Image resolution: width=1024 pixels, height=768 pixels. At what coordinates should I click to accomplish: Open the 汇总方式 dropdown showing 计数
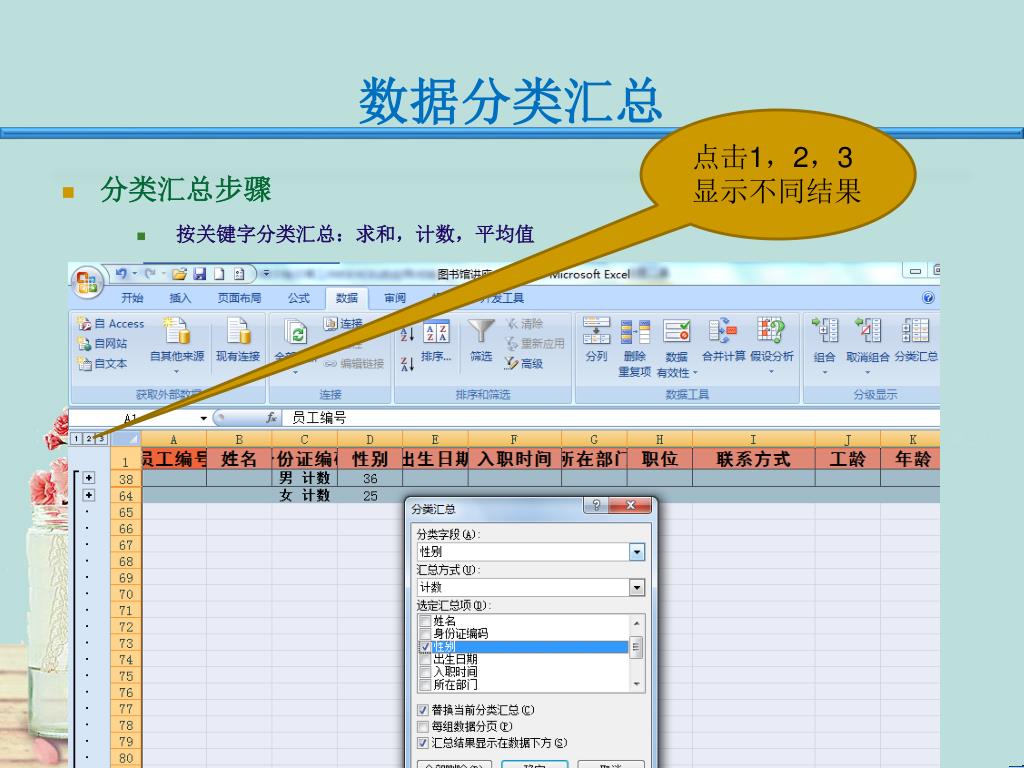pos(637,588)
